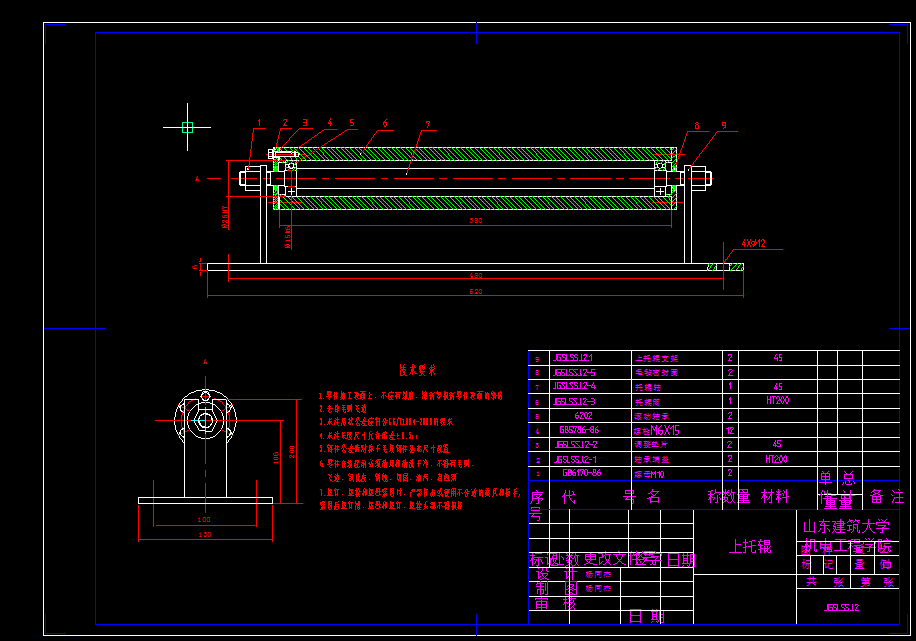Viewport: 916px width, 641px height.
Task: Click balloon number 9 on the assembly view
Action: [x=724, y=125]
